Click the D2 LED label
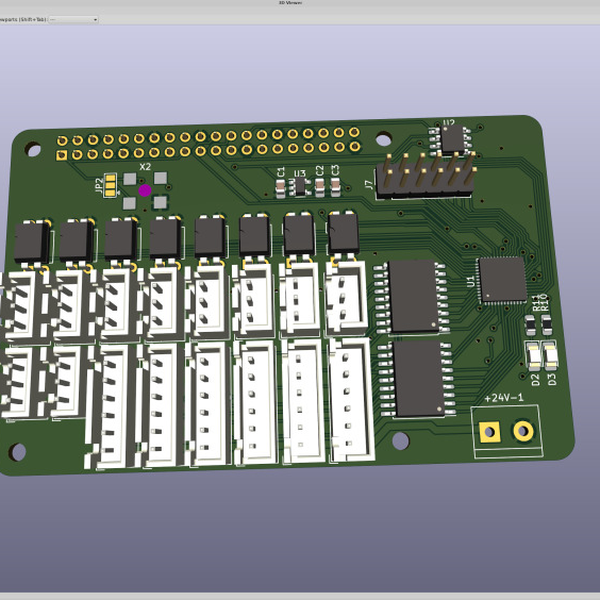The image size is (600, 600). [x=536, y=380]
